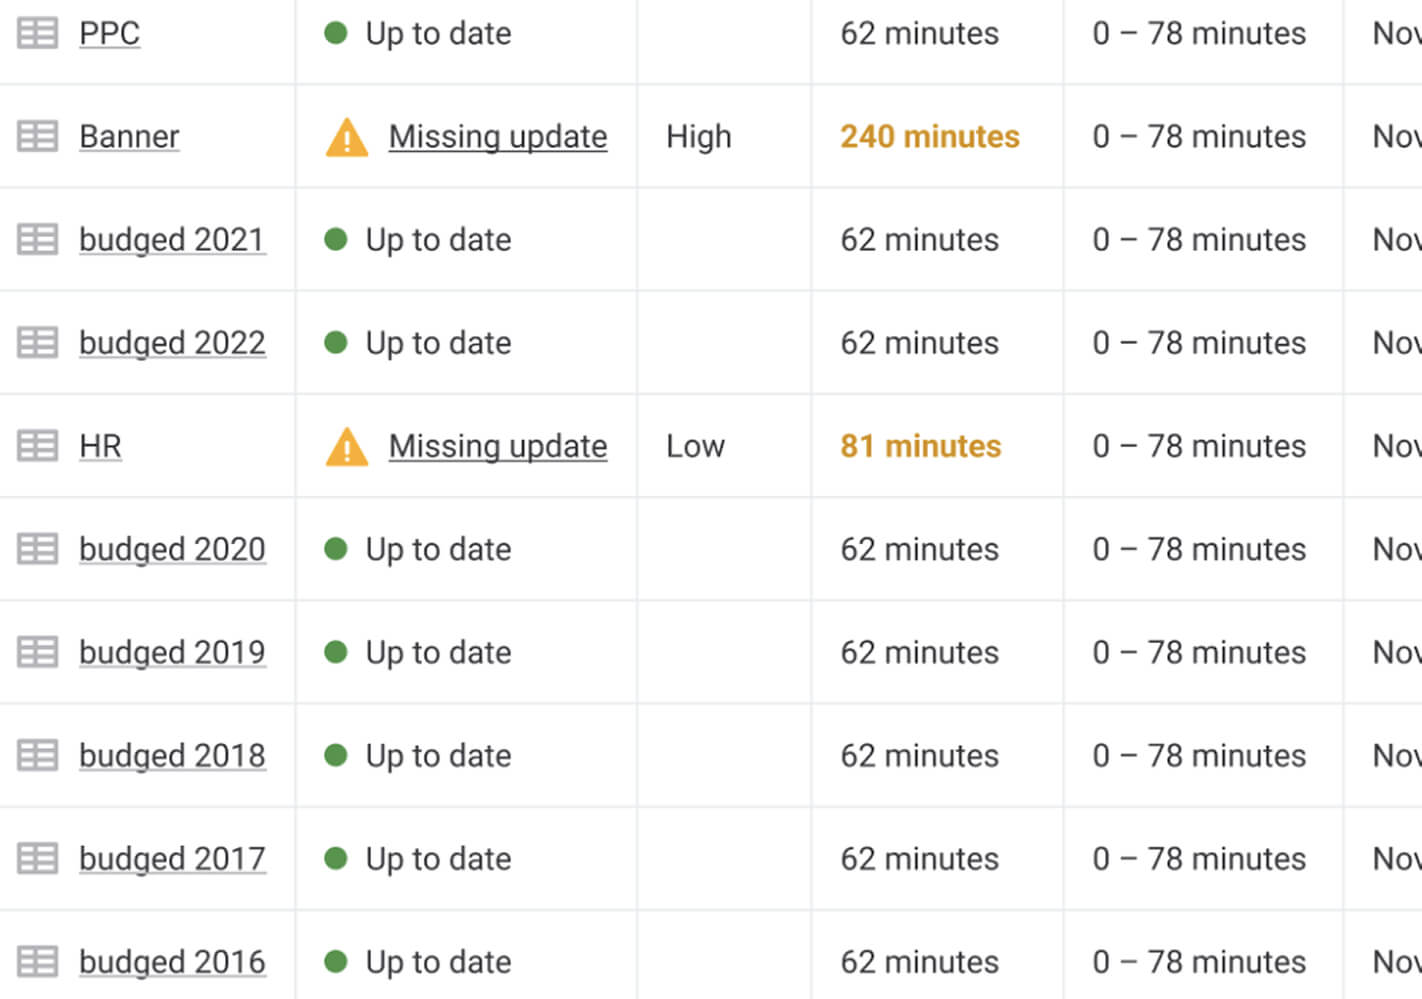
Task: Click the table icon next to HR
Action: (38, 446)
